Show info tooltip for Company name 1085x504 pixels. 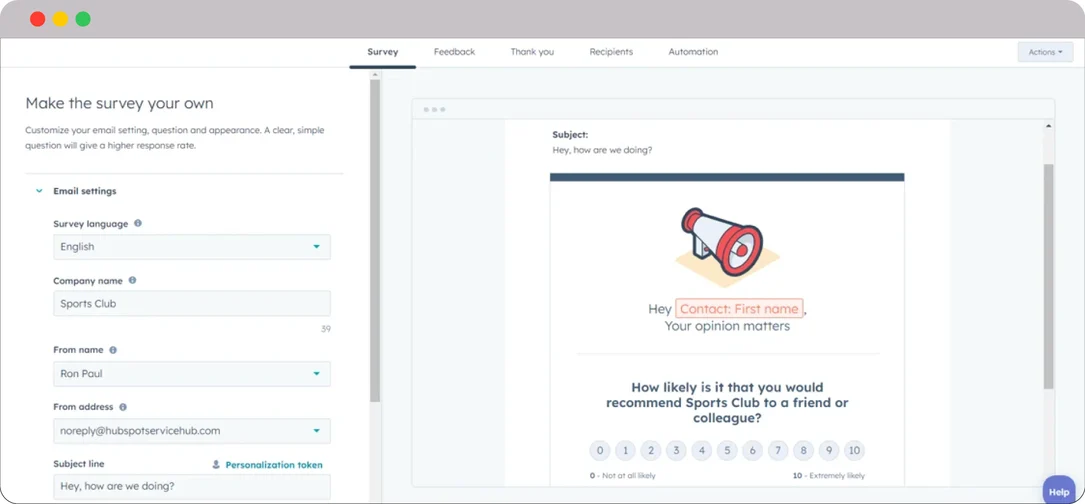(132, 280)
